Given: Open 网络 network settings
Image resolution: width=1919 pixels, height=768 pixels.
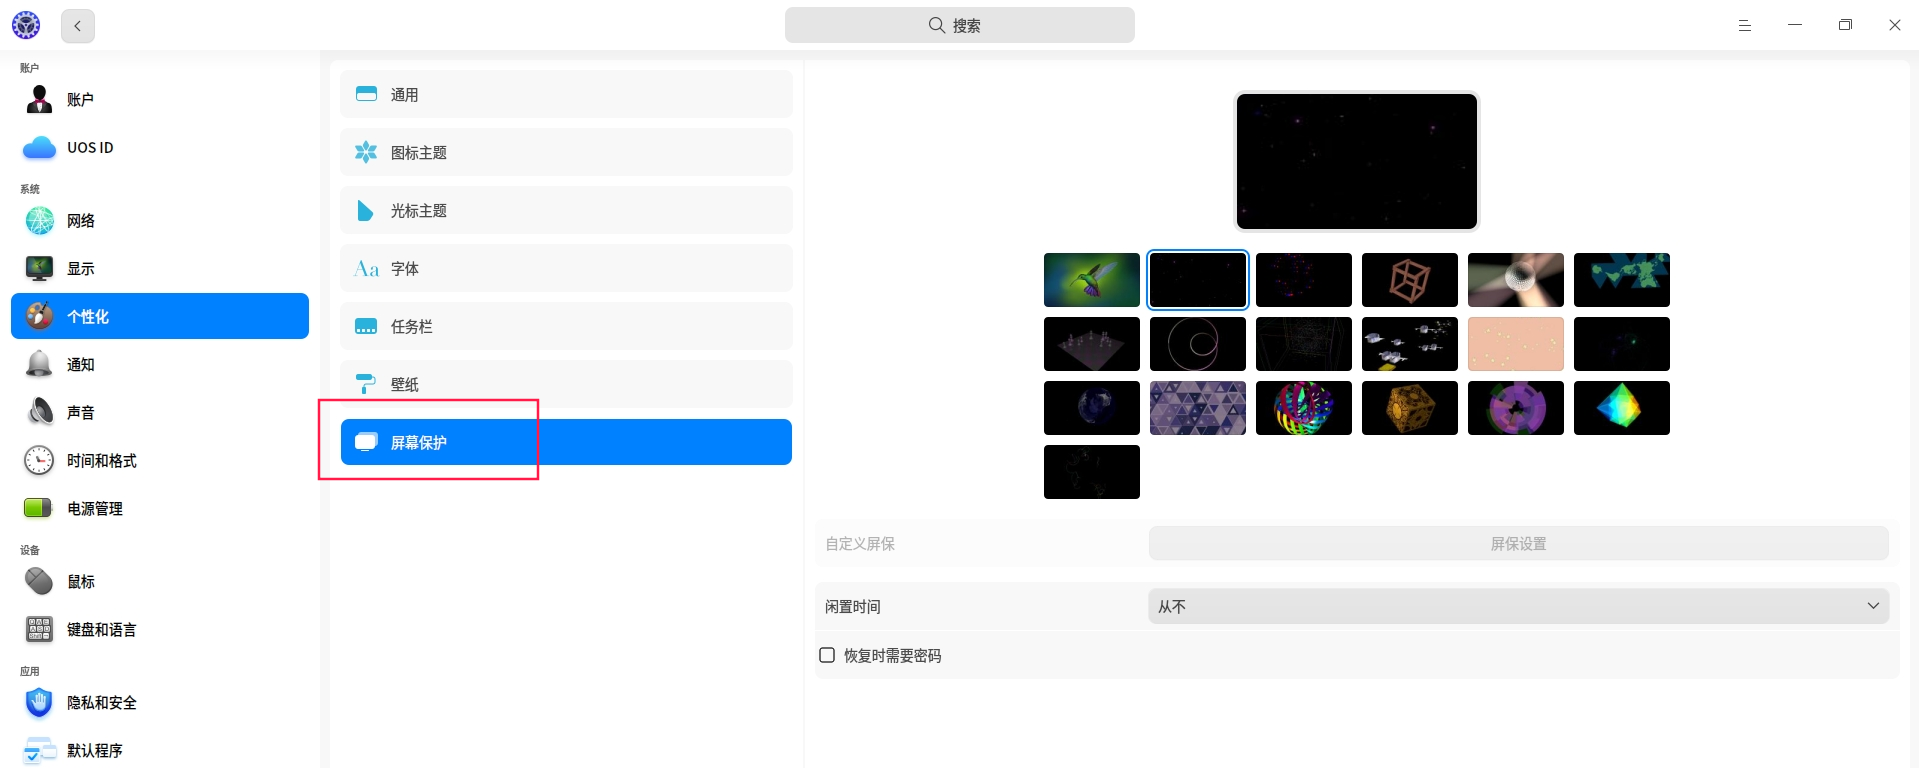Looking at the screenshot, I should (x=160, y=220).
